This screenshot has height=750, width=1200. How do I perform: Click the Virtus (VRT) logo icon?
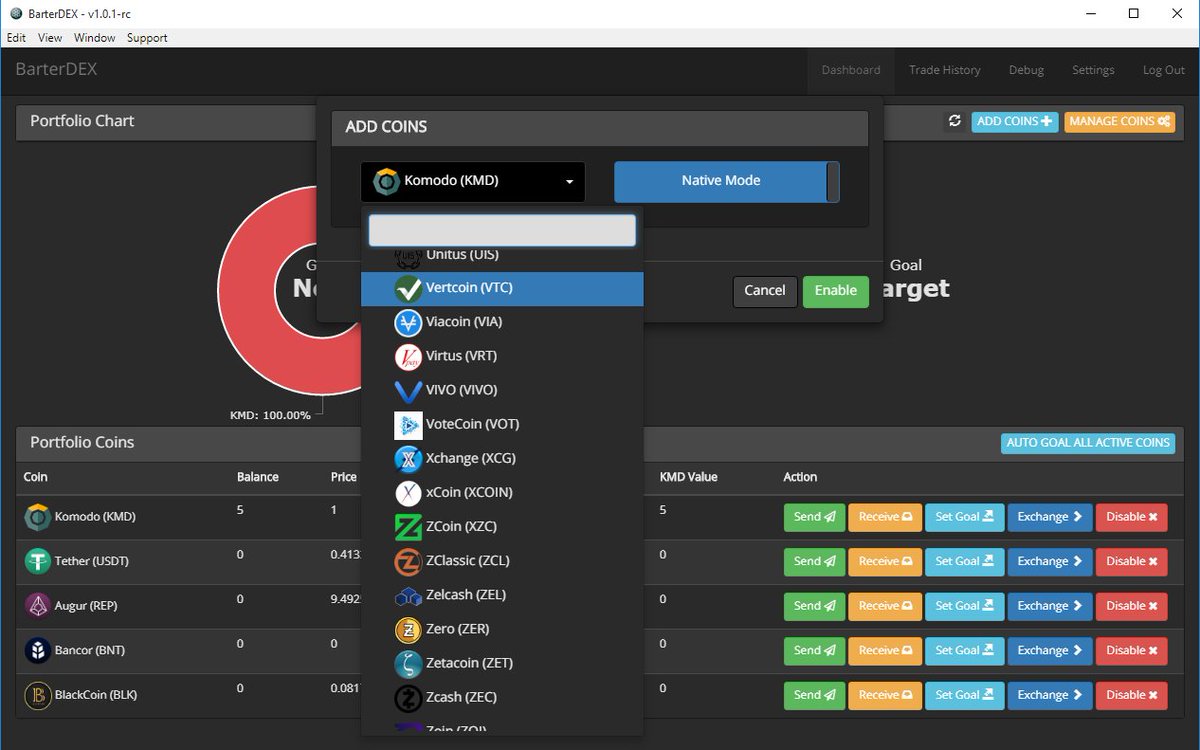tap(408, 357)
